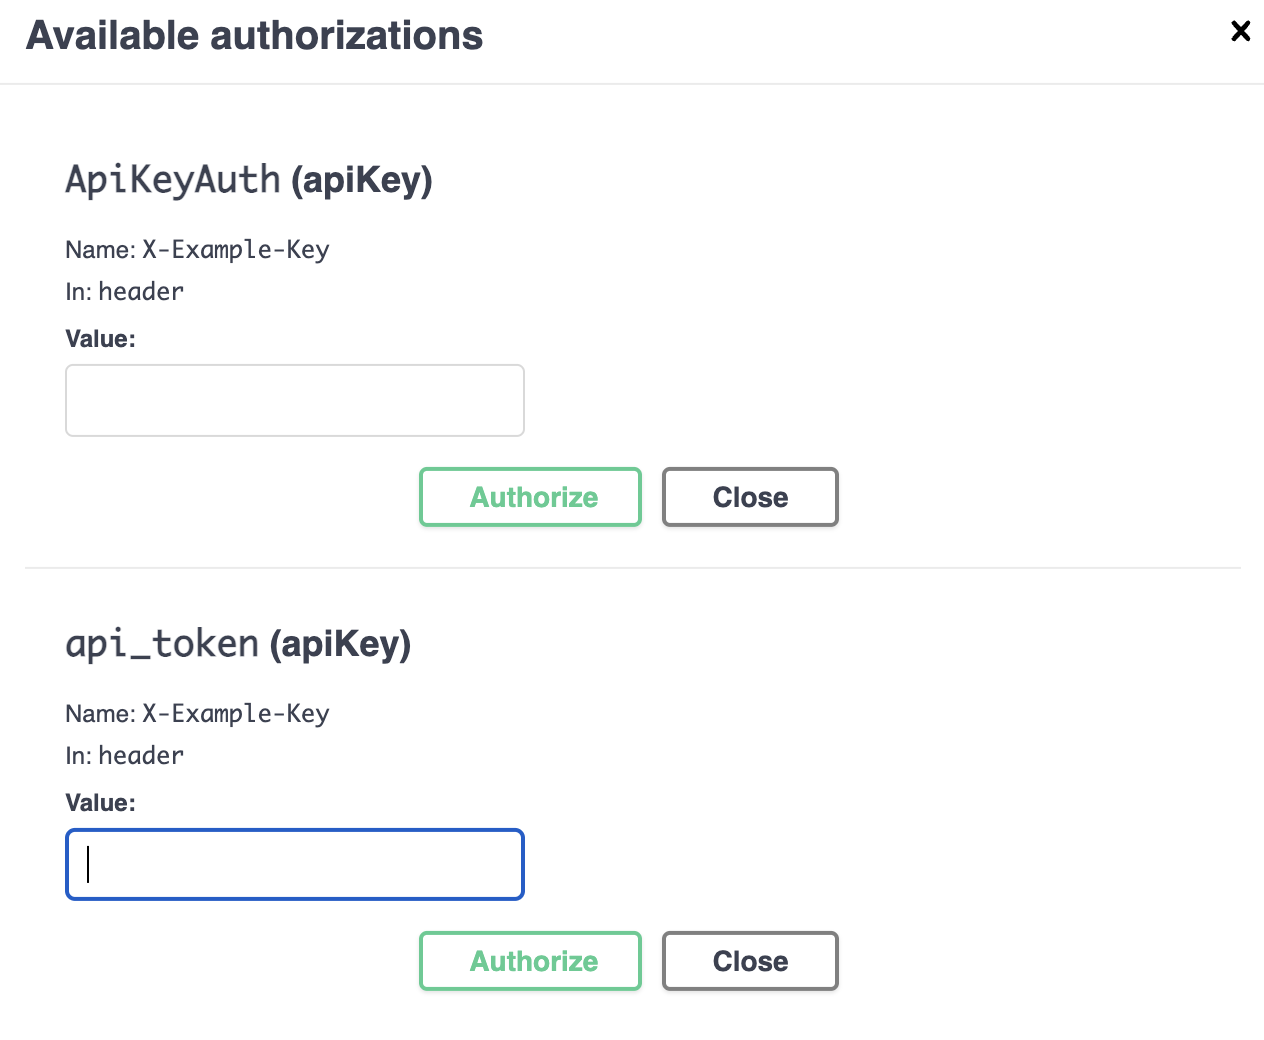Click the Available authorizations title
This screenshot has width=1264, height=1040.
255,36
